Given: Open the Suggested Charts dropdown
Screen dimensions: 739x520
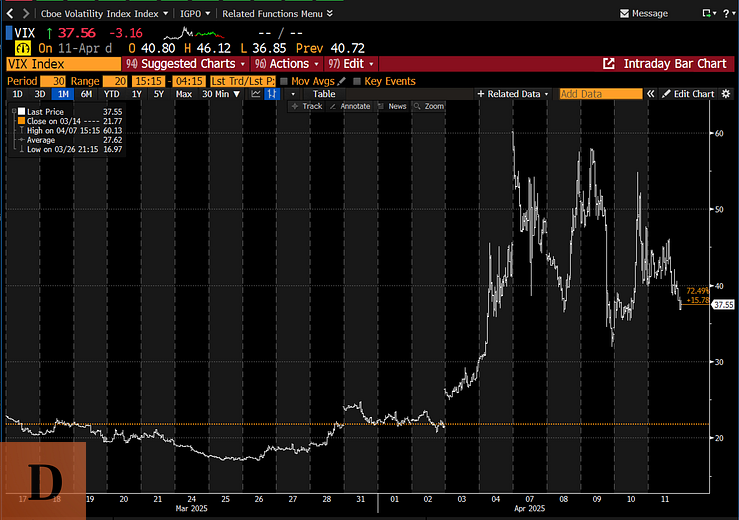Looking at the screenshot, I should tap(186, 64).
